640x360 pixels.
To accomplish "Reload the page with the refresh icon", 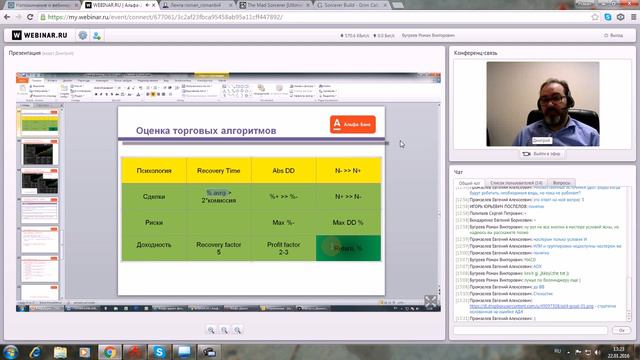I will click(30, 17).
